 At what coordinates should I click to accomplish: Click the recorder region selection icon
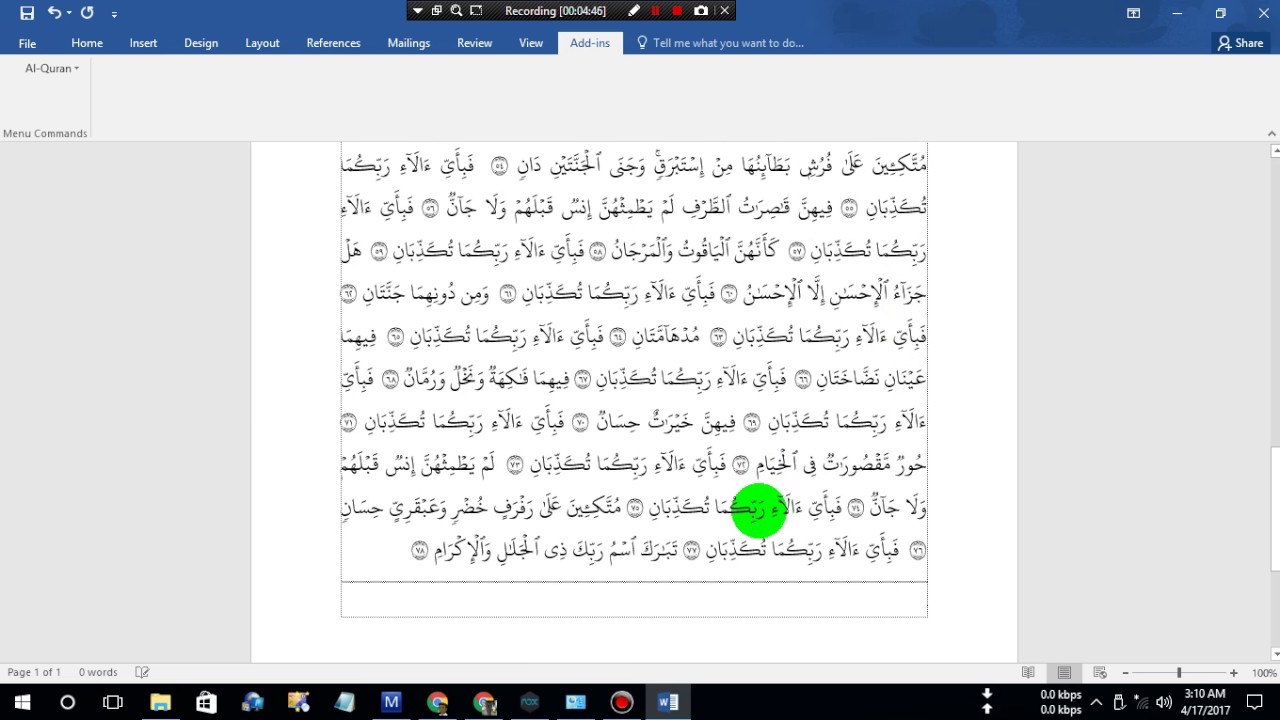click(x=476, y=11)
